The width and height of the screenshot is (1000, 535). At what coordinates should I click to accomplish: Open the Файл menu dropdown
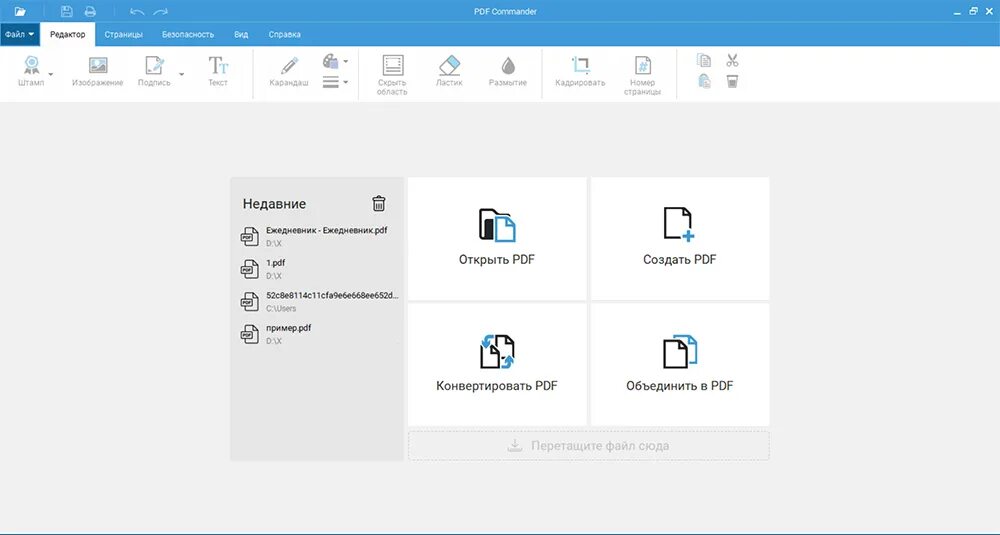tap(20, 34)
